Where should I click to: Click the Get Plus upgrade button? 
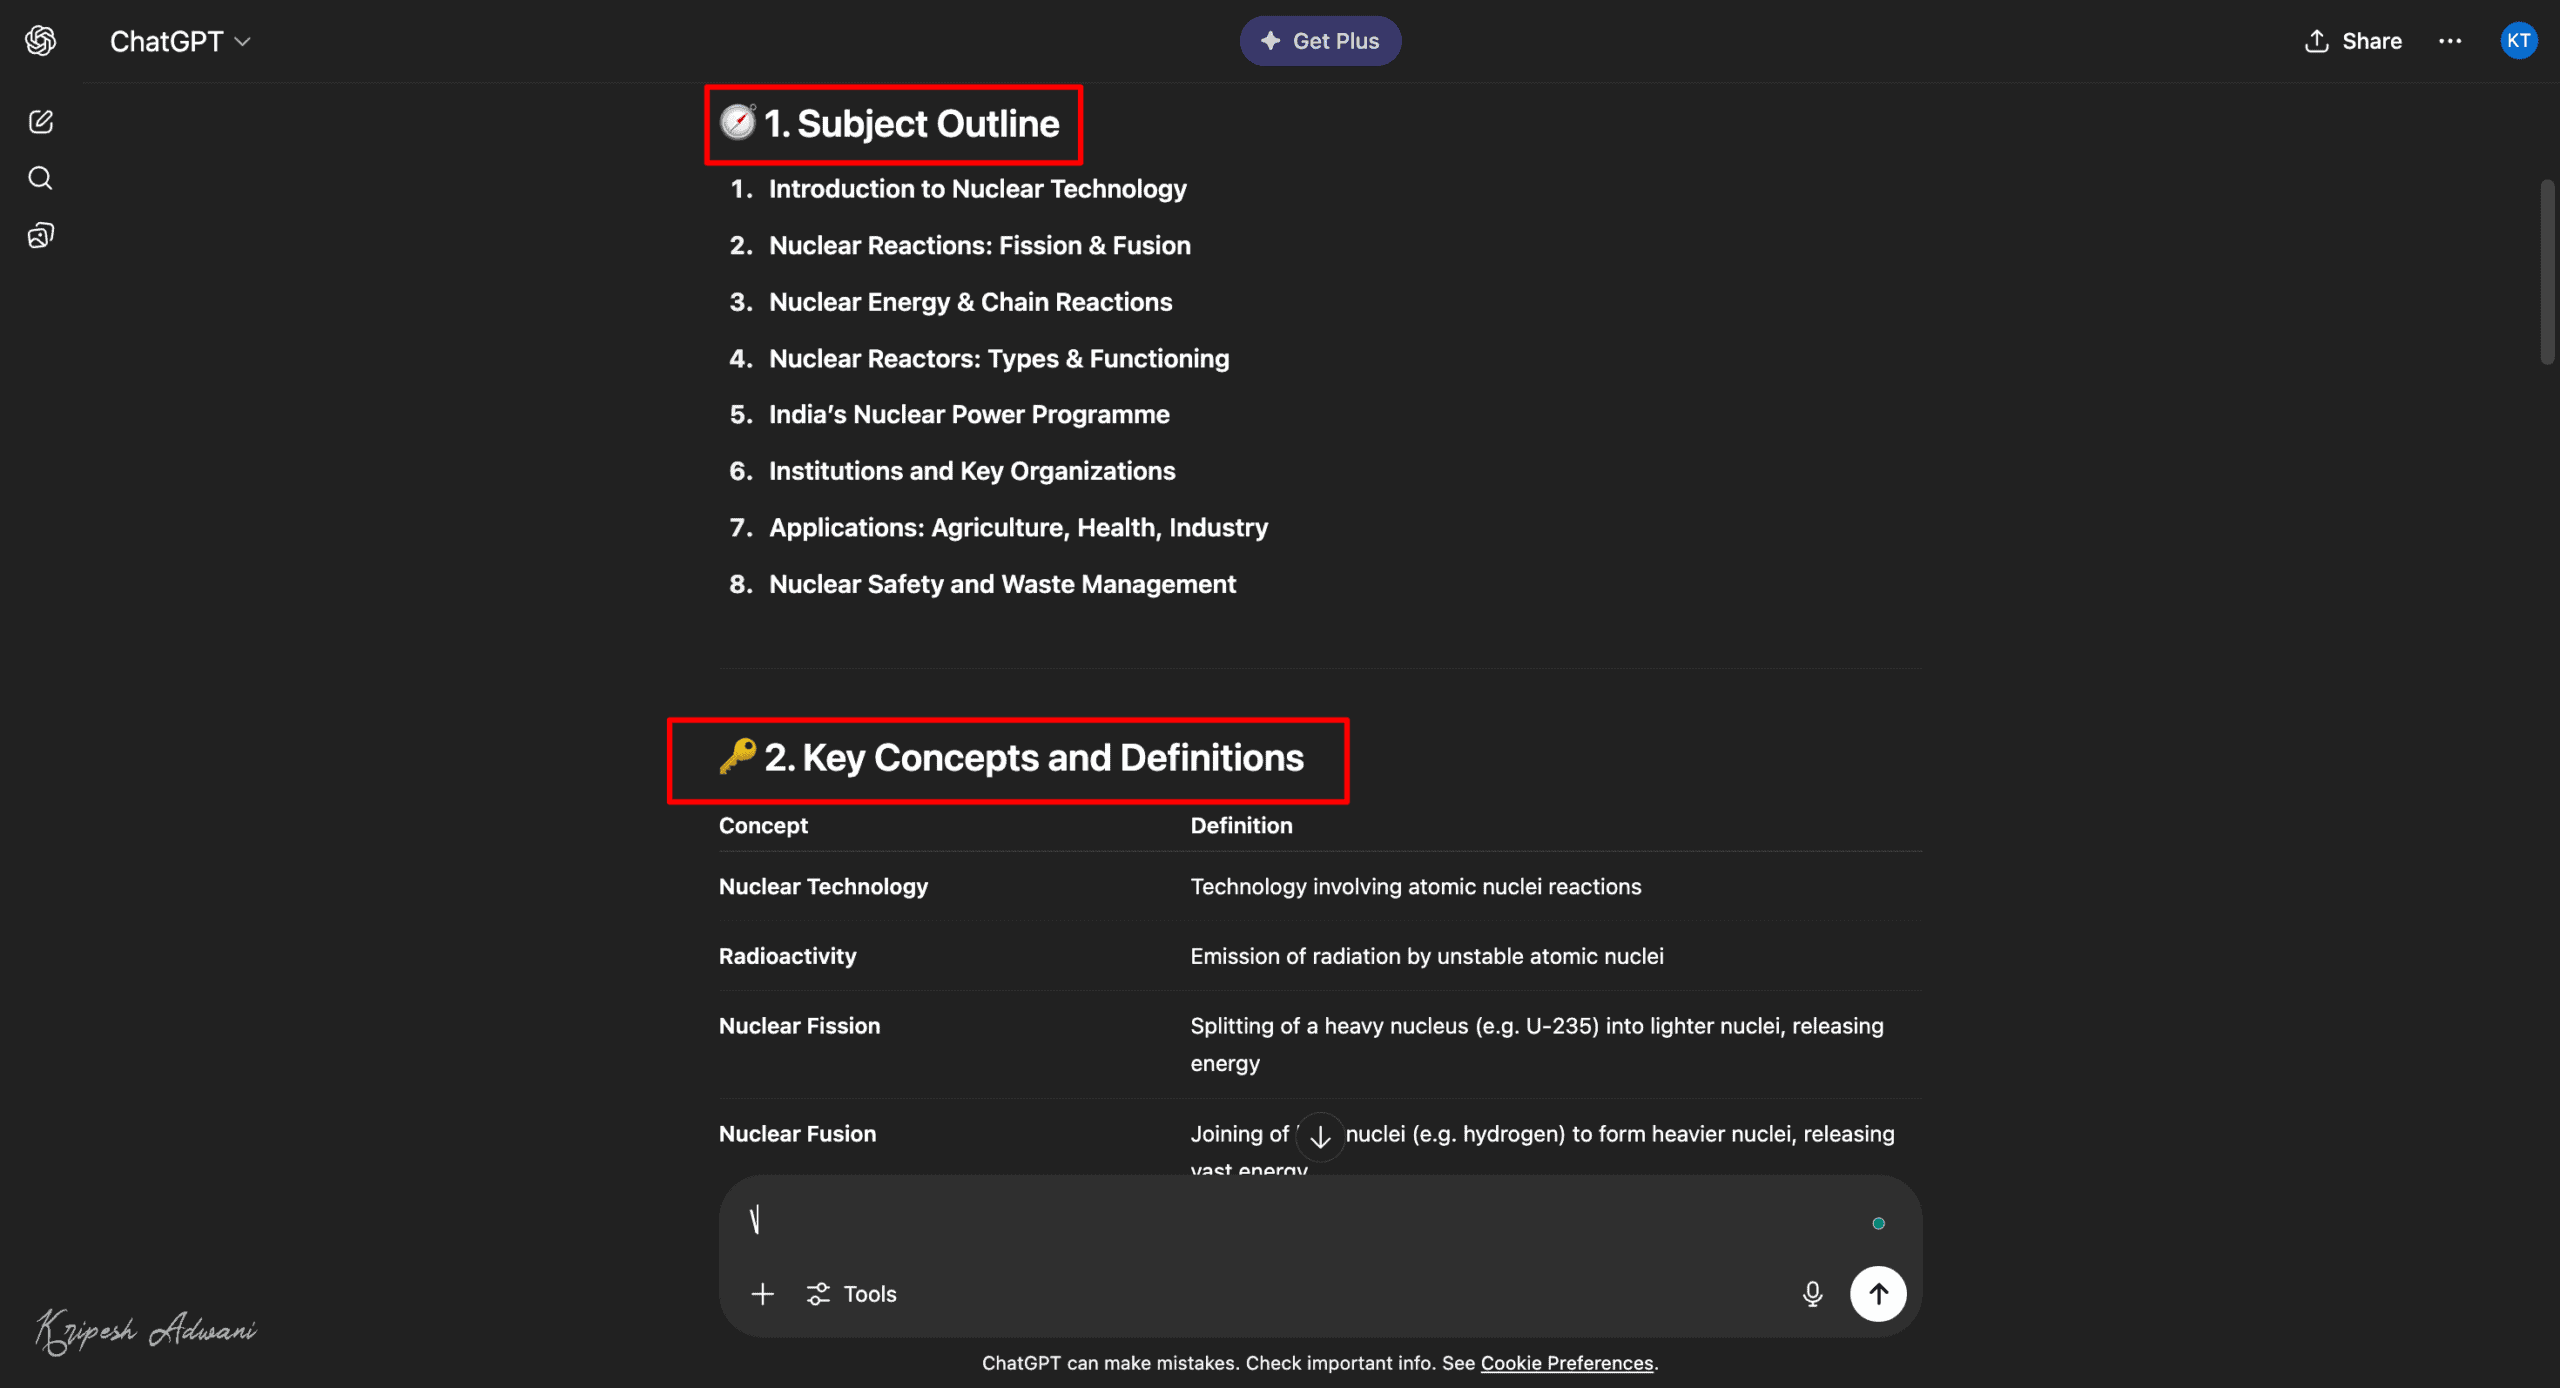(1320, 41)
